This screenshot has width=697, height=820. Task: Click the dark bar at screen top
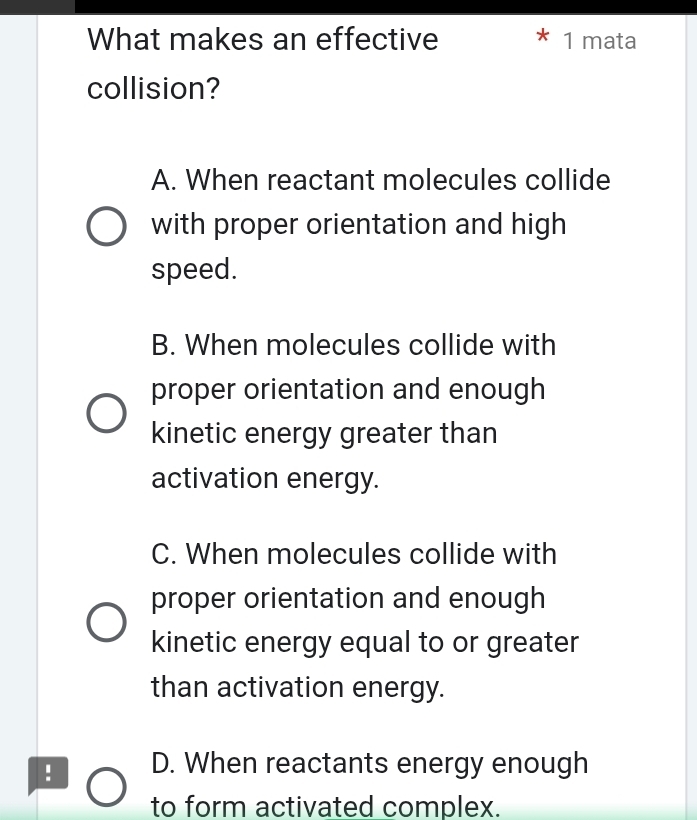point(348,4)
